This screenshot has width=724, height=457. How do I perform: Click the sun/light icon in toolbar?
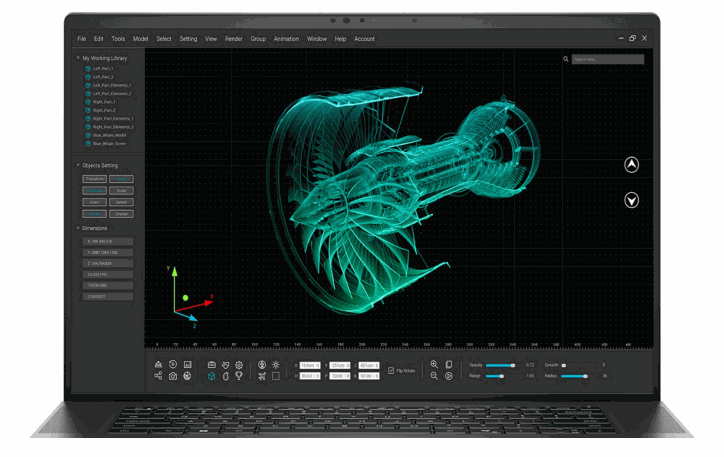coord(276,365)
